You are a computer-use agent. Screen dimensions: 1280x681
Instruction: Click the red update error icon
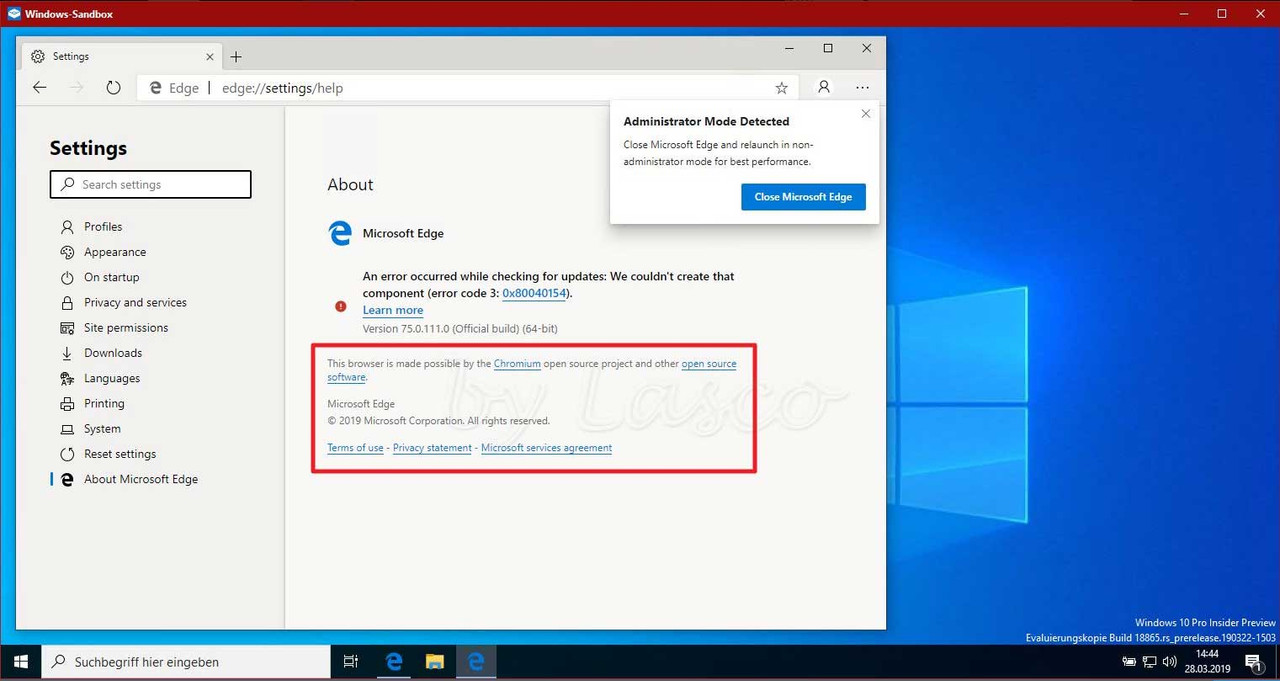(x=341, y=306)
